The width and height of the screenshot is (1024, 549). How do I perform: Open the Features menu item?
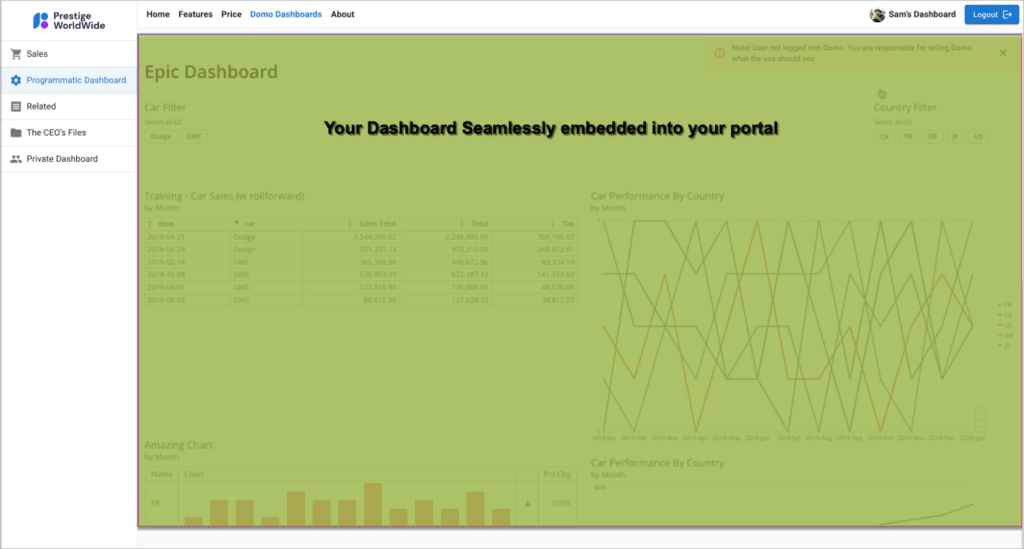coord(195,14)
